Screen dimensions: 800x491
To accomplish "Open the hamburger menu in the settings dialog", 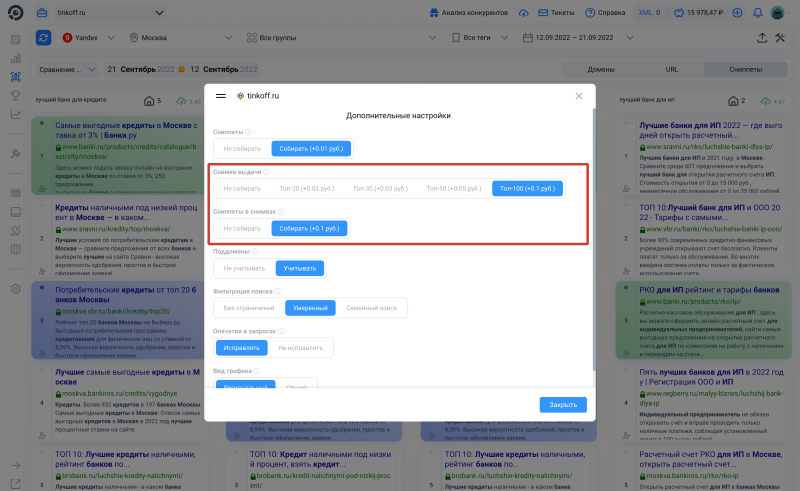I will pos(221,96).
